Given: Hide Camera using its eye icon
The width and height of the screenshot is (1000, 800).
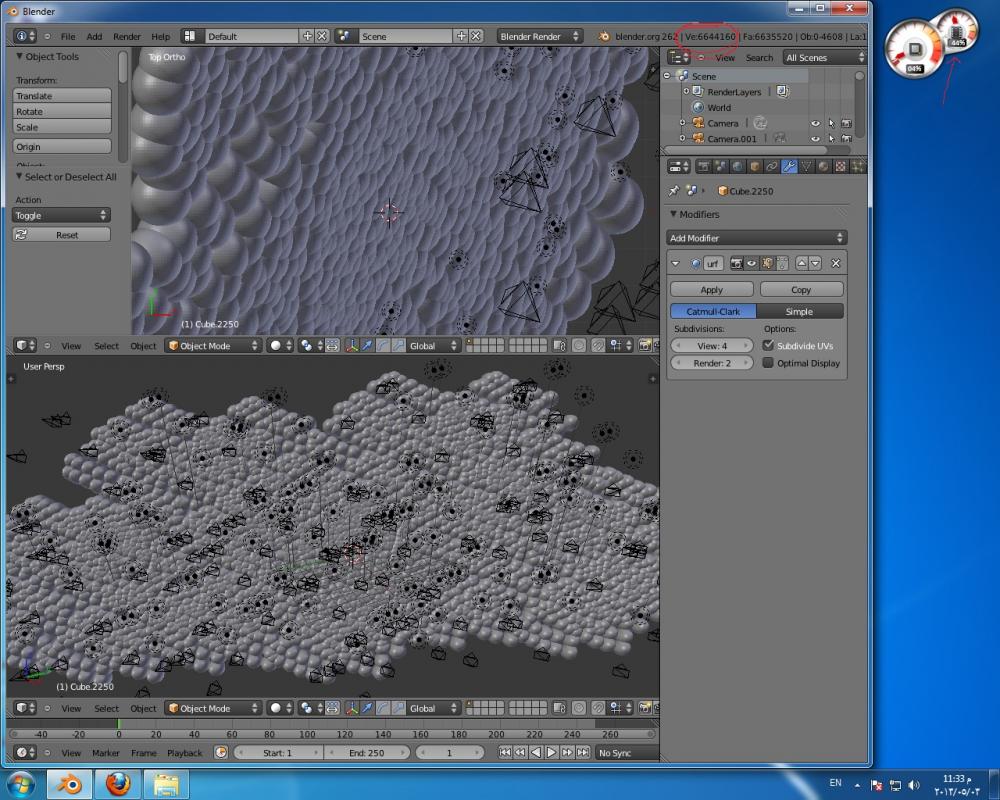Looking at the screenshot, I should [815, 123].
